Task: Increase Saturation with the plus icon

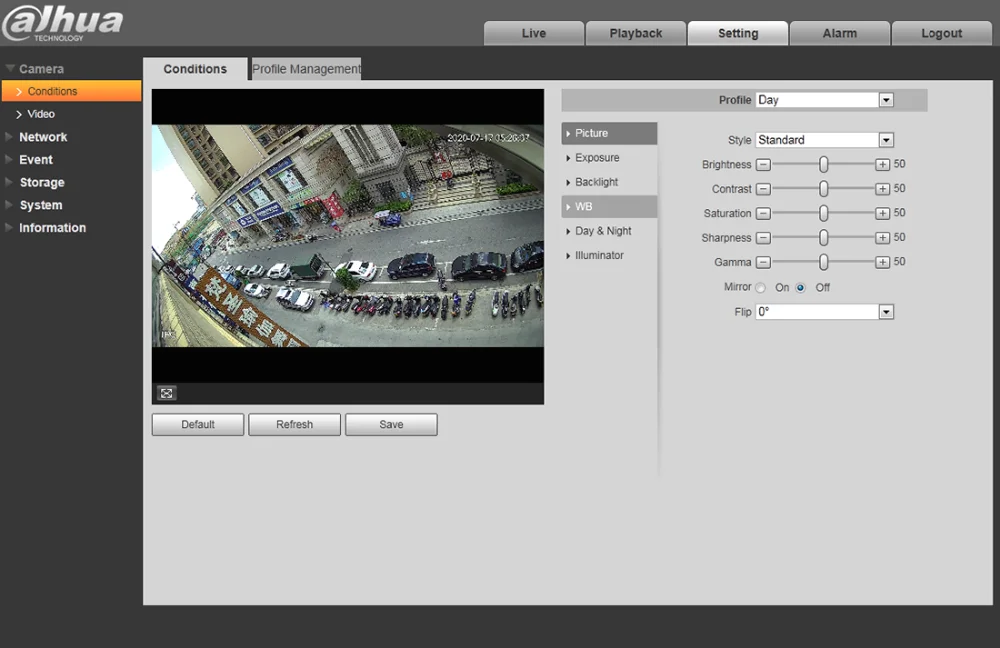Action: click(882, 213)
